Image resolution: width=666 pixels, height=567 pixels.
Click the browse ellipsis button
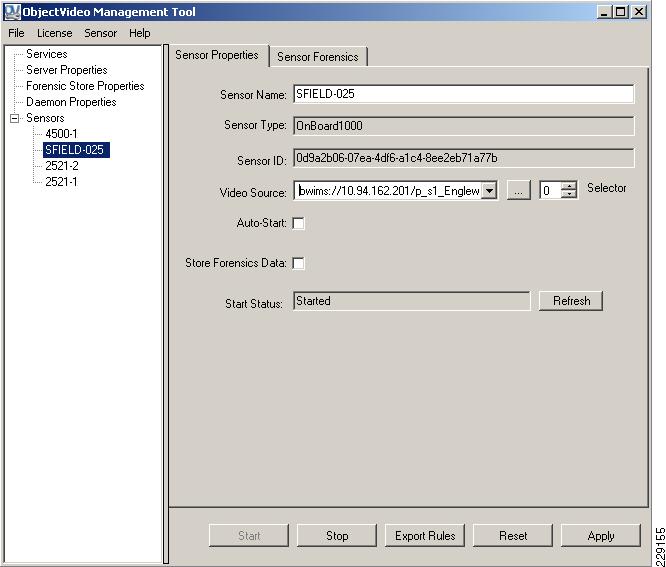[x=518, y=191]
